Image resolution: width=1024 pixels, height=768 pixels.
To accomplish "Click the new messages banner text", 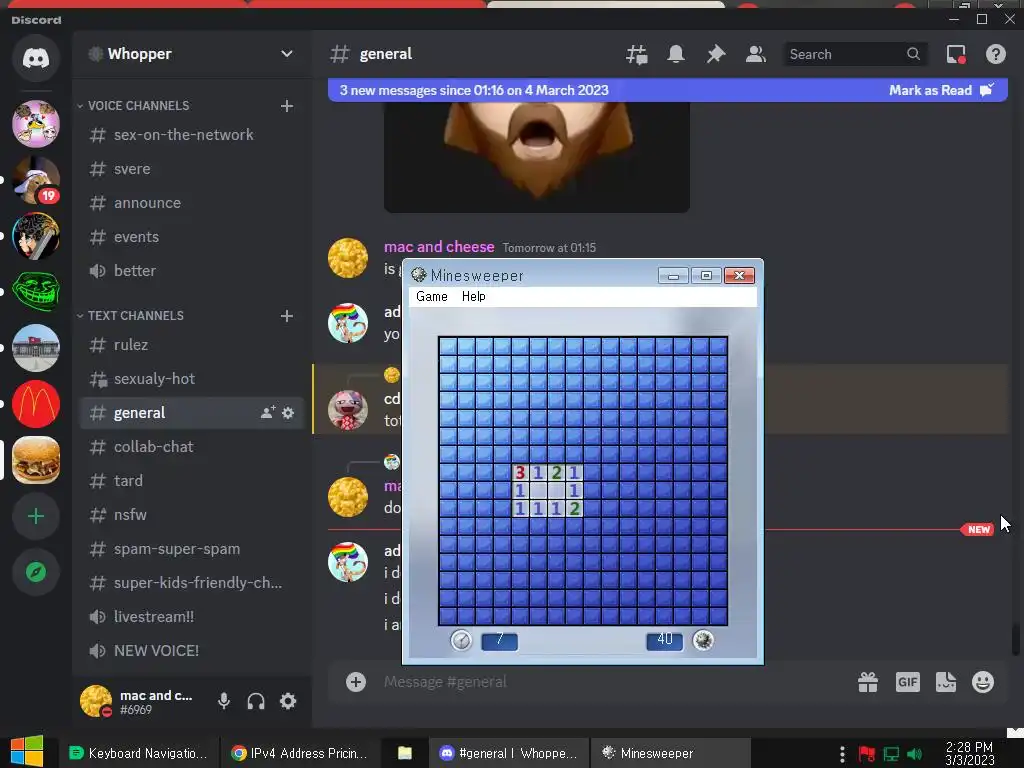I will [x=473, y=90].
